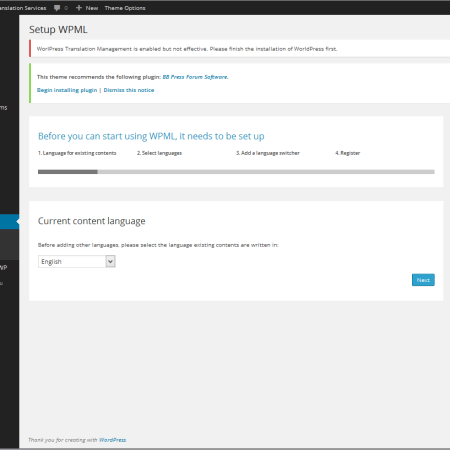This screenshot has height=450, width=450.
Task: Go to step 3 Add a language switcher
Action: point(268,153)
